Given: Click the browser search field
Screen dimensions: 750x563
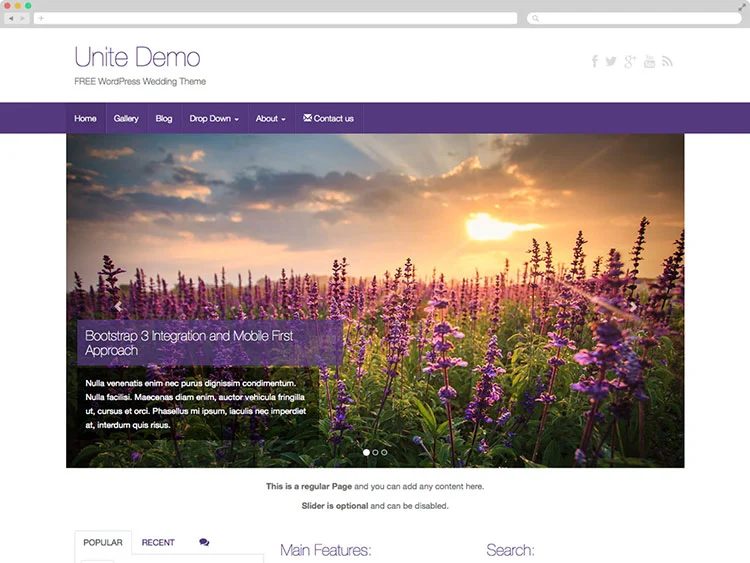Looking at the screenshot, I should coord(632,18).
